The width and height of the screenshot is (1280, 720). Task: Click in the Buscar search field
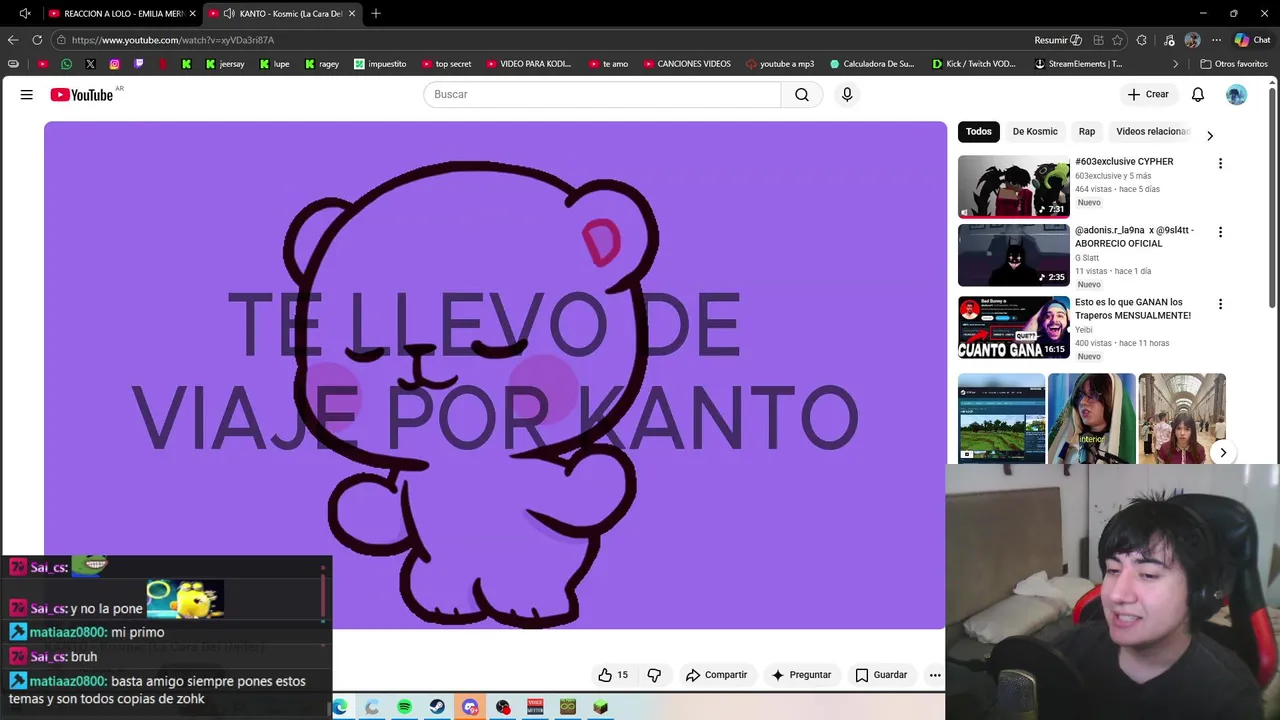point(602,94)
